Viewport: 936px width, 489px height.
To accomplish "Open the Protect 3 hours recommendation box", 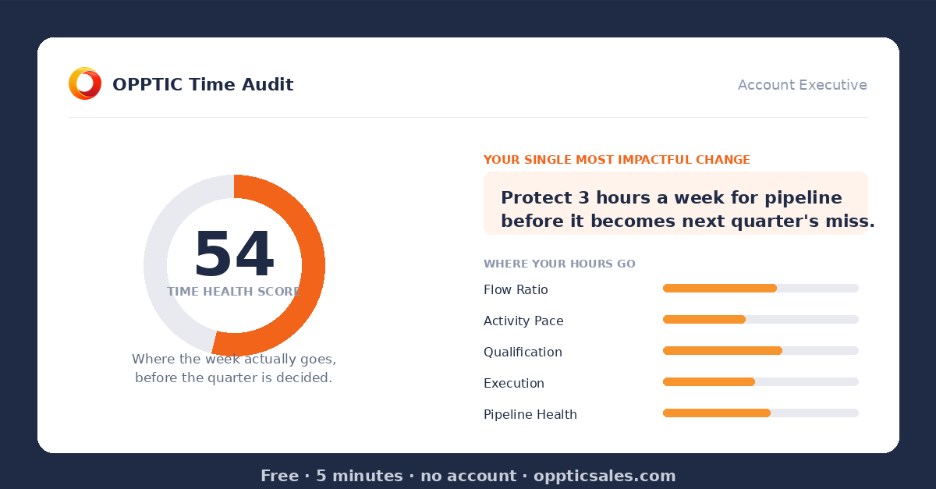I will coord(675,203).
